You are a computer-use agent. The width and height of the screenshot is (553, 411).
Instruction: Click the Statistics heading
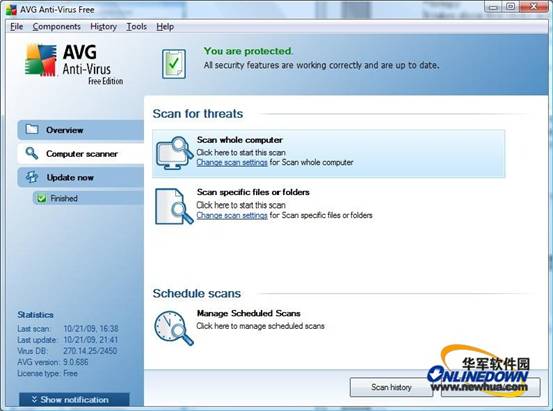[x=35, y=315]
